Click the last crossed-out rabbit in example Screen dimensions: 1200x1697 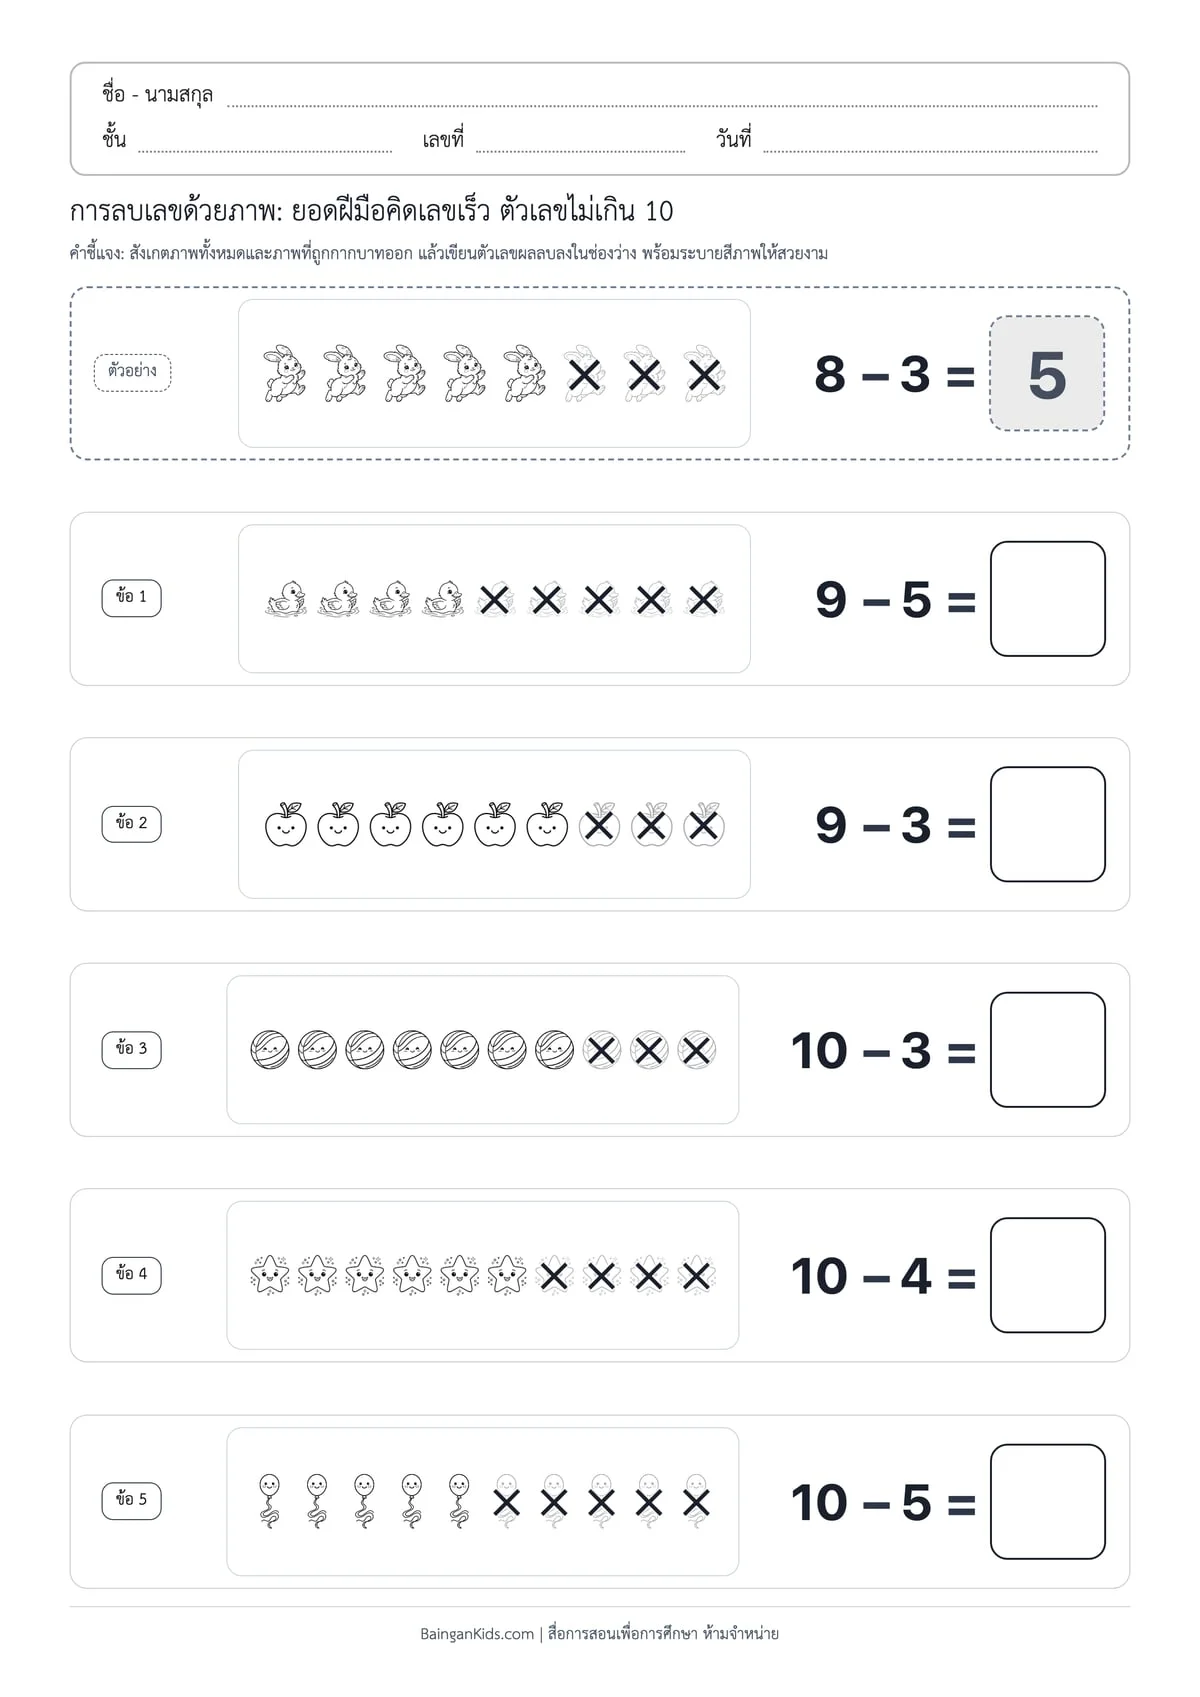[705, 374]
